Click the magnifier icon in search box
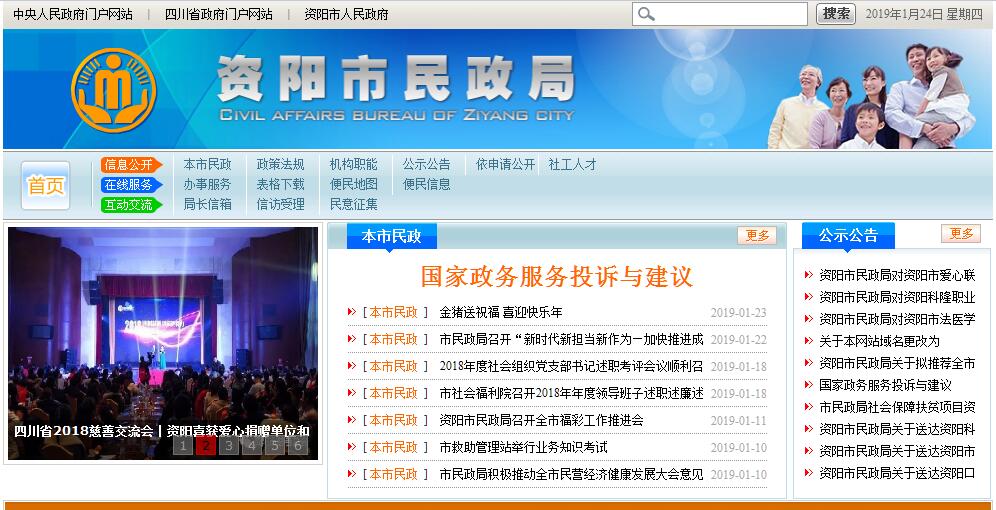 tap(646, 14)
